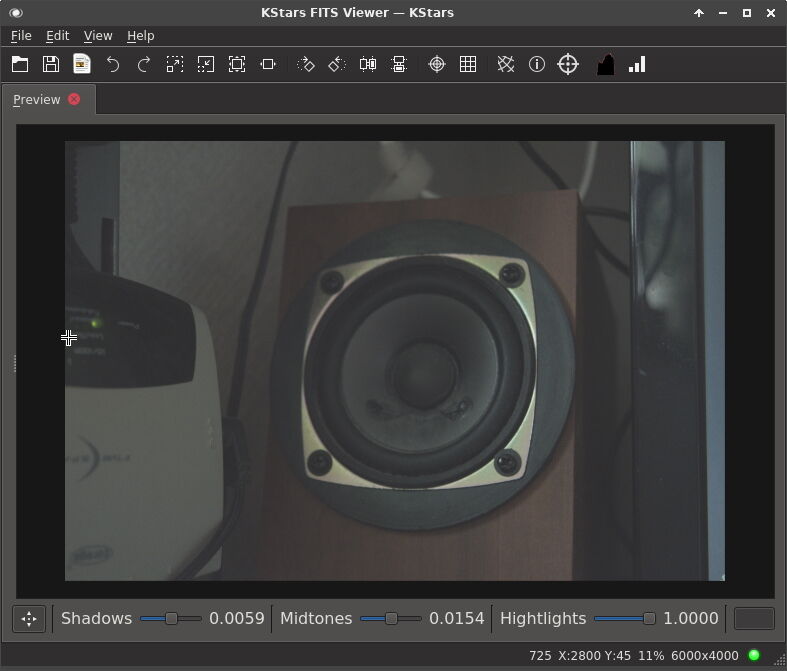Show the histogram view
Viewport: 787px width, 671px height.
click(605, 64)
